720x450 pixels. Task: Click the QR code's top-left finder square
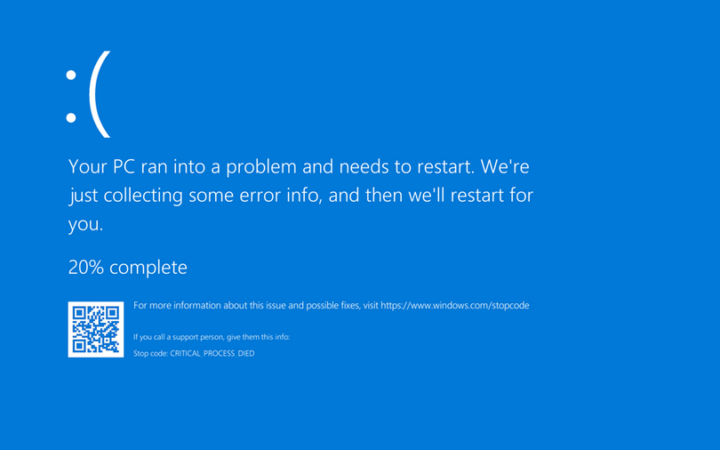pyautogui.click(x=78, y=311)
